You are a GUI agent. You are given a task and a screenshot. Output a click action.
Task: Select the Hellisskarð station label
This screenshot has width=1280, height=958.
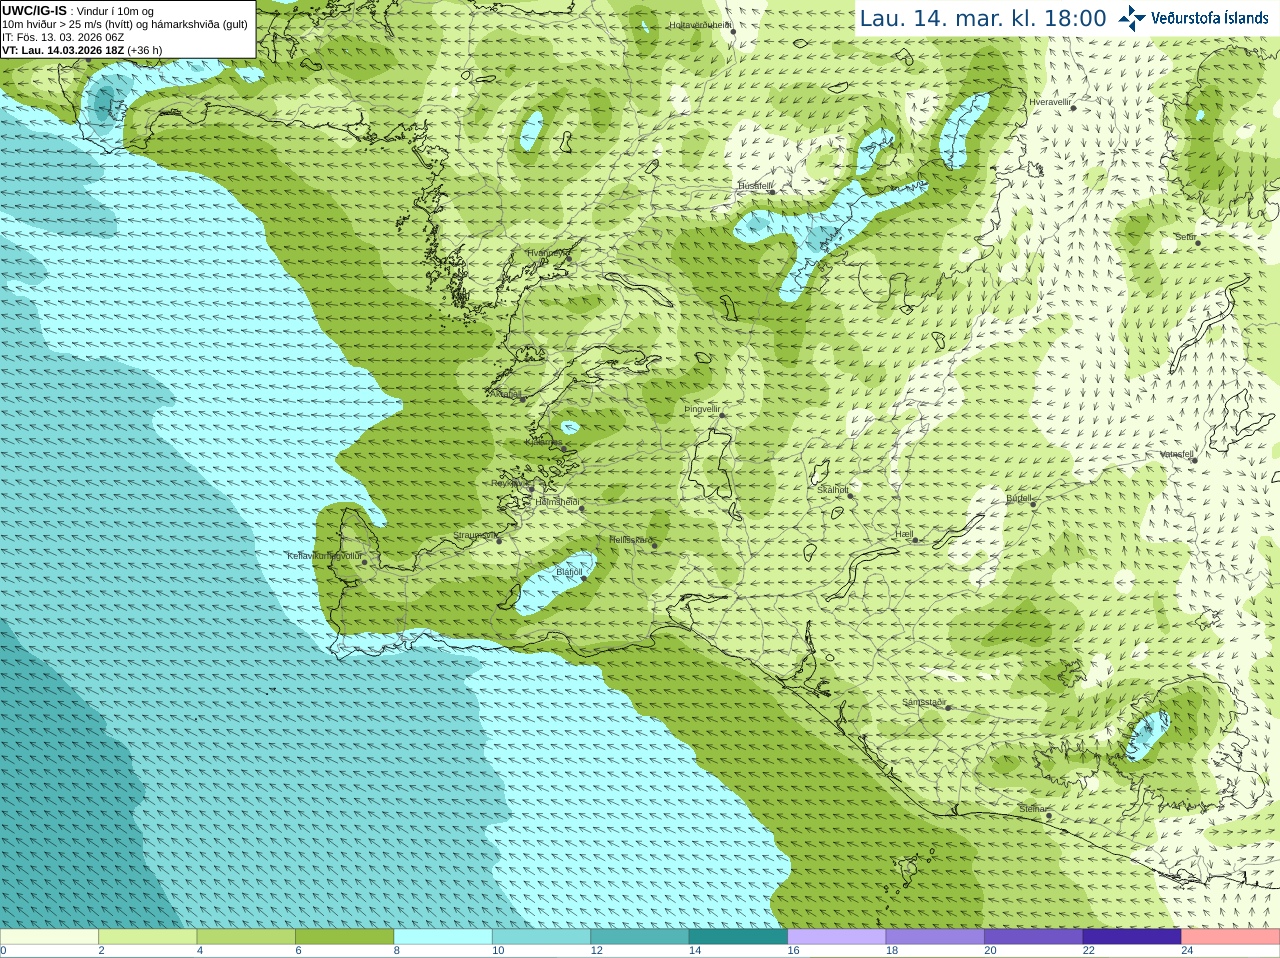pos(631,540)
